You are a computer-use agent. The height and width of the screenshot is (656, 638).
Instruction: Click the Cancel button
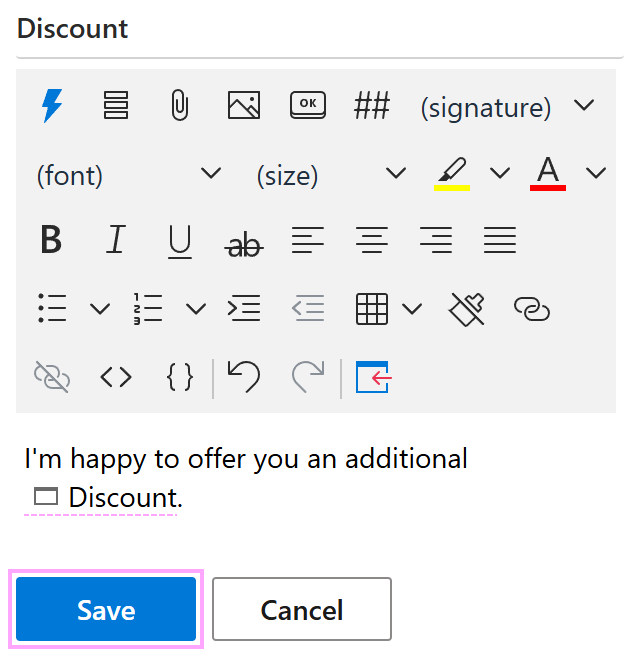point(301,609)
